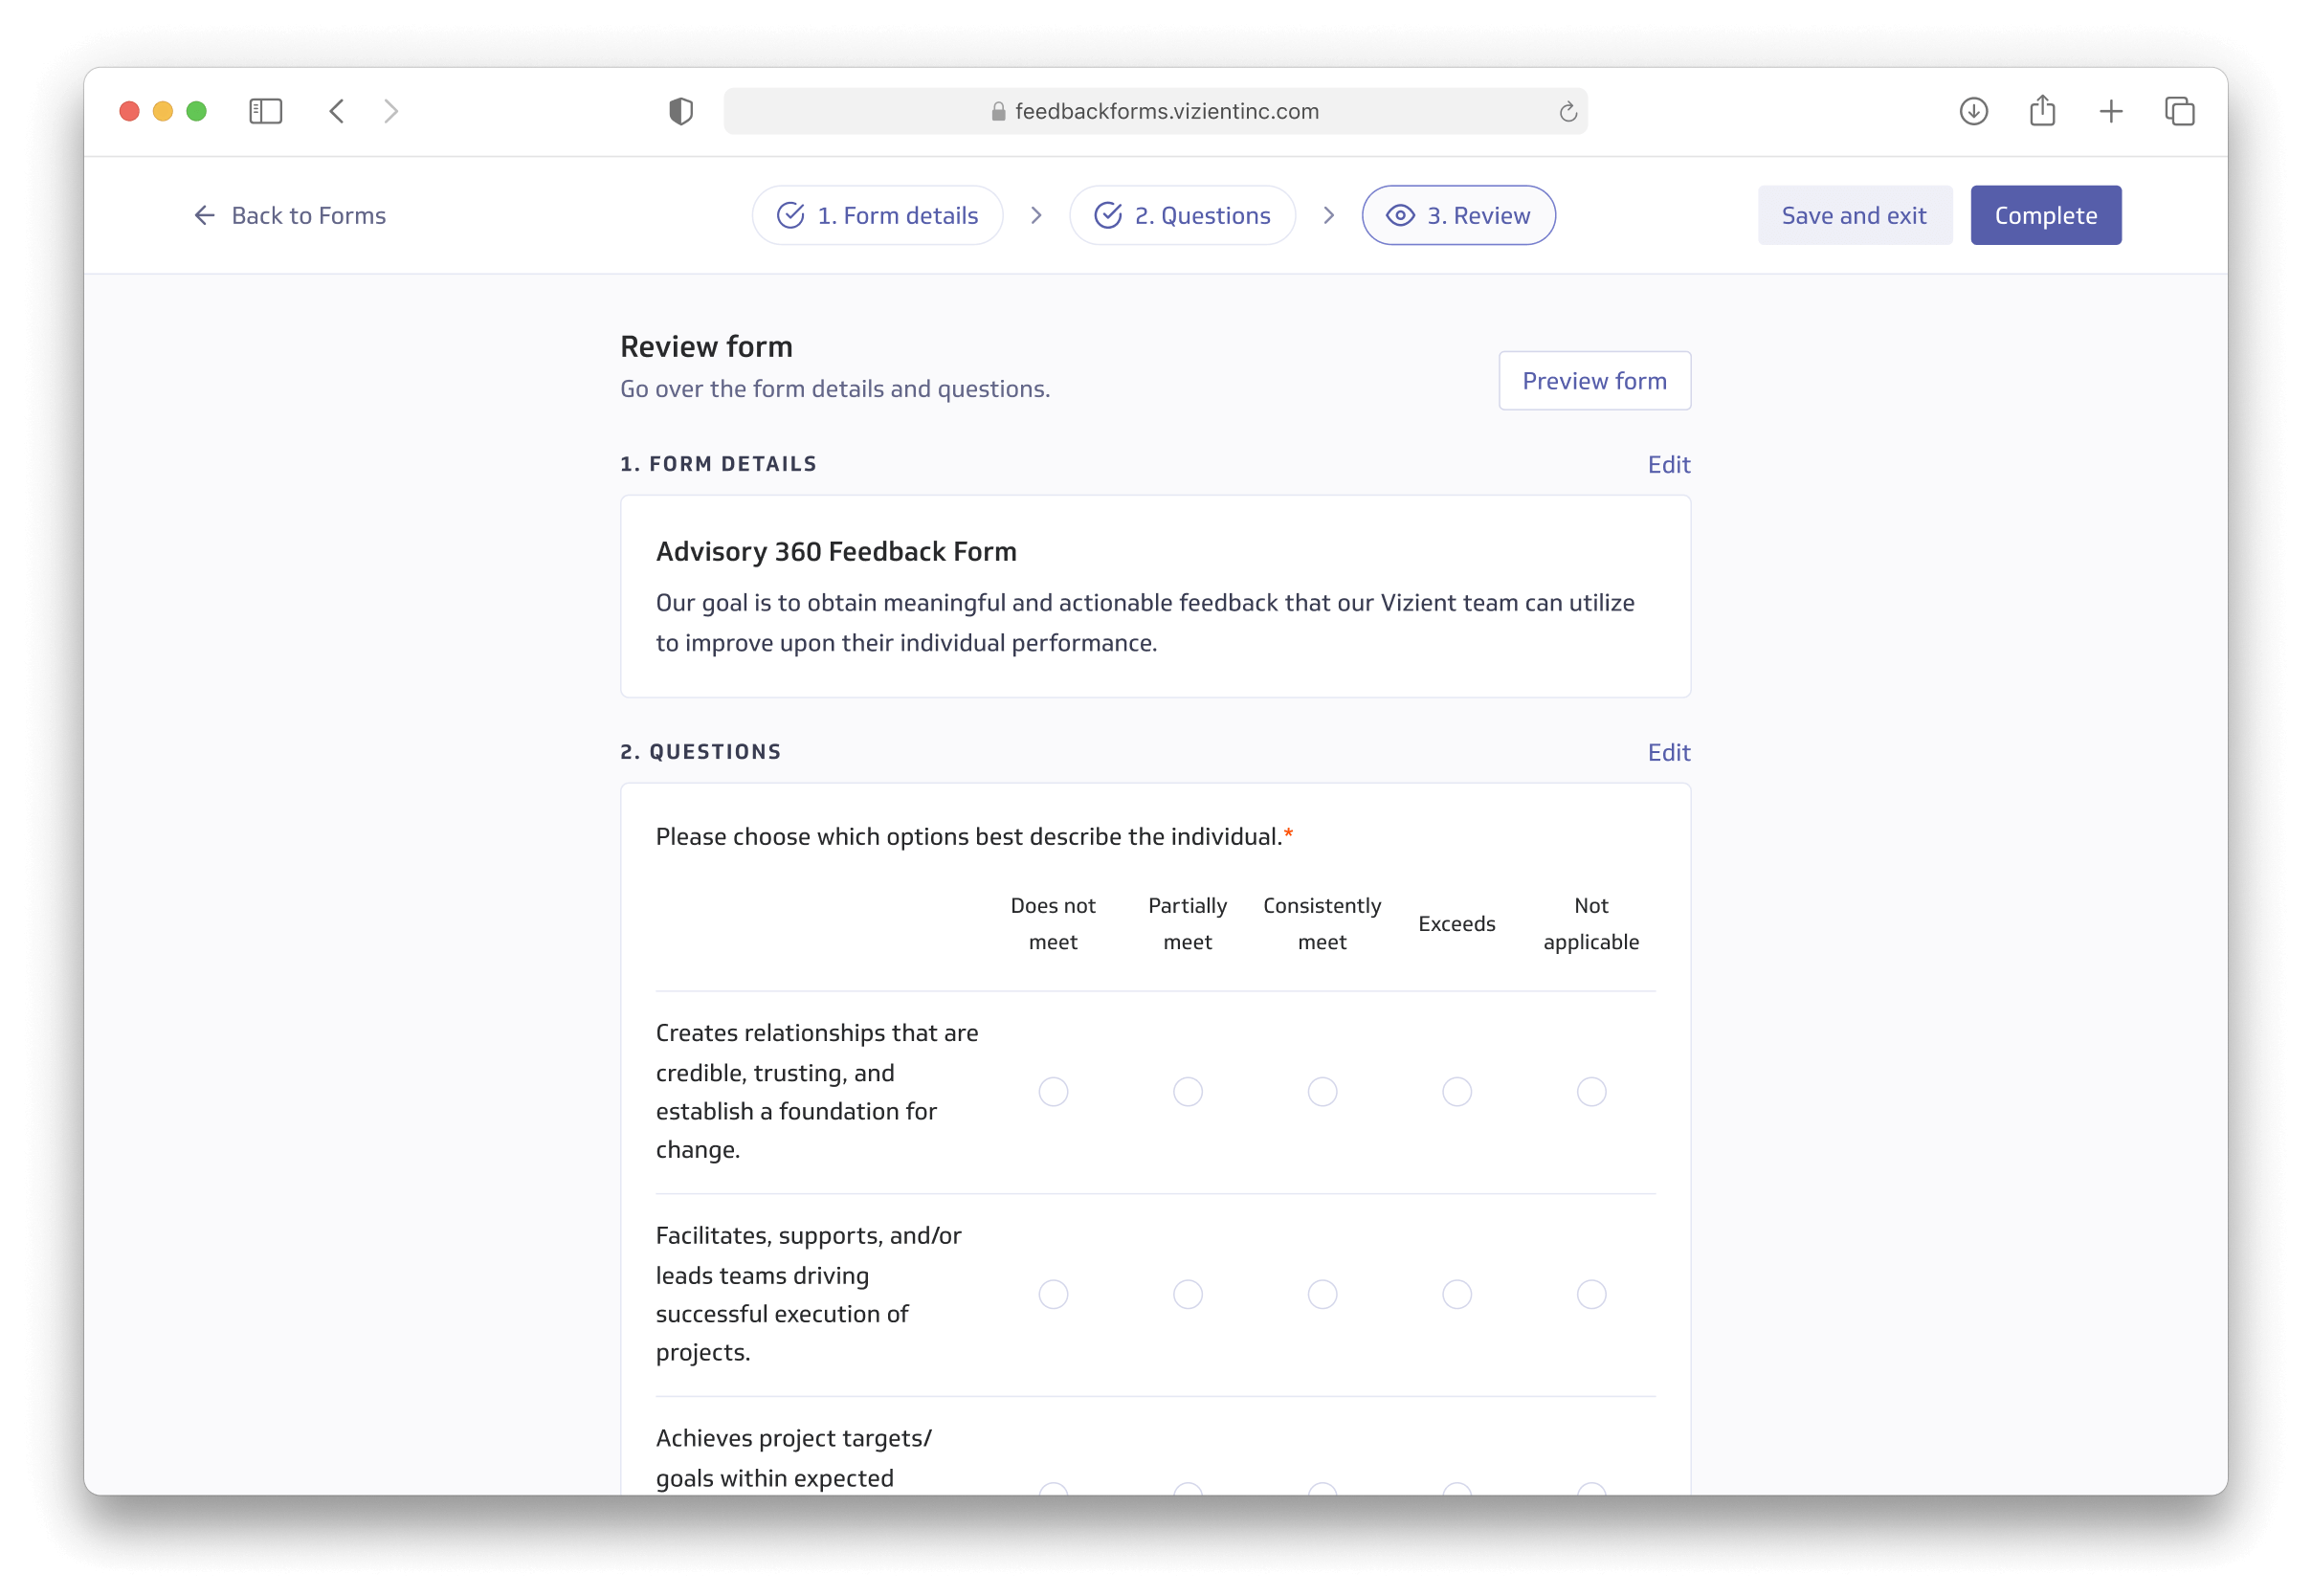Go to 1. Form details step
This screenshot has height=1596, width=2312.
pos(877,215)
